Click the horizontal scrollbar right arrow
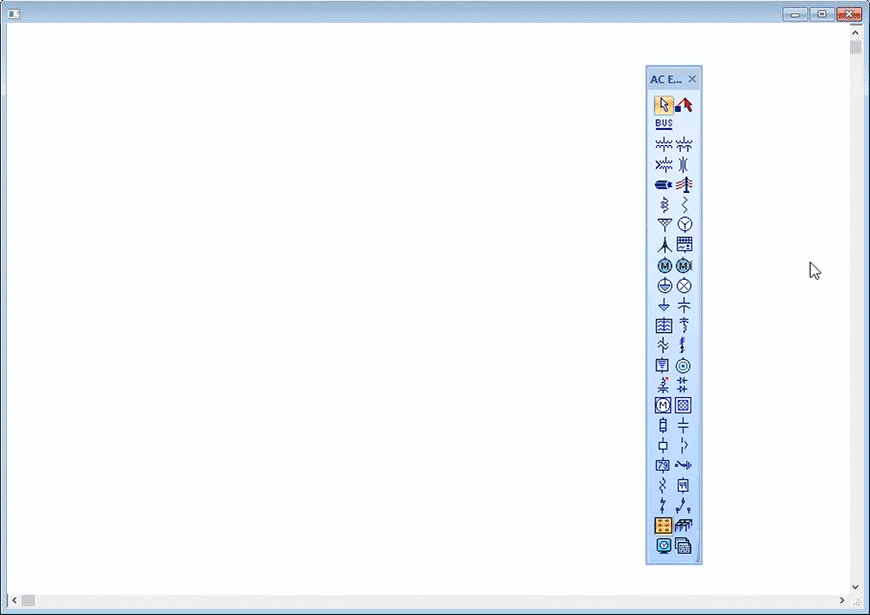Image resolution: width=870 pixels, height=615 pixels. point(840,601)
